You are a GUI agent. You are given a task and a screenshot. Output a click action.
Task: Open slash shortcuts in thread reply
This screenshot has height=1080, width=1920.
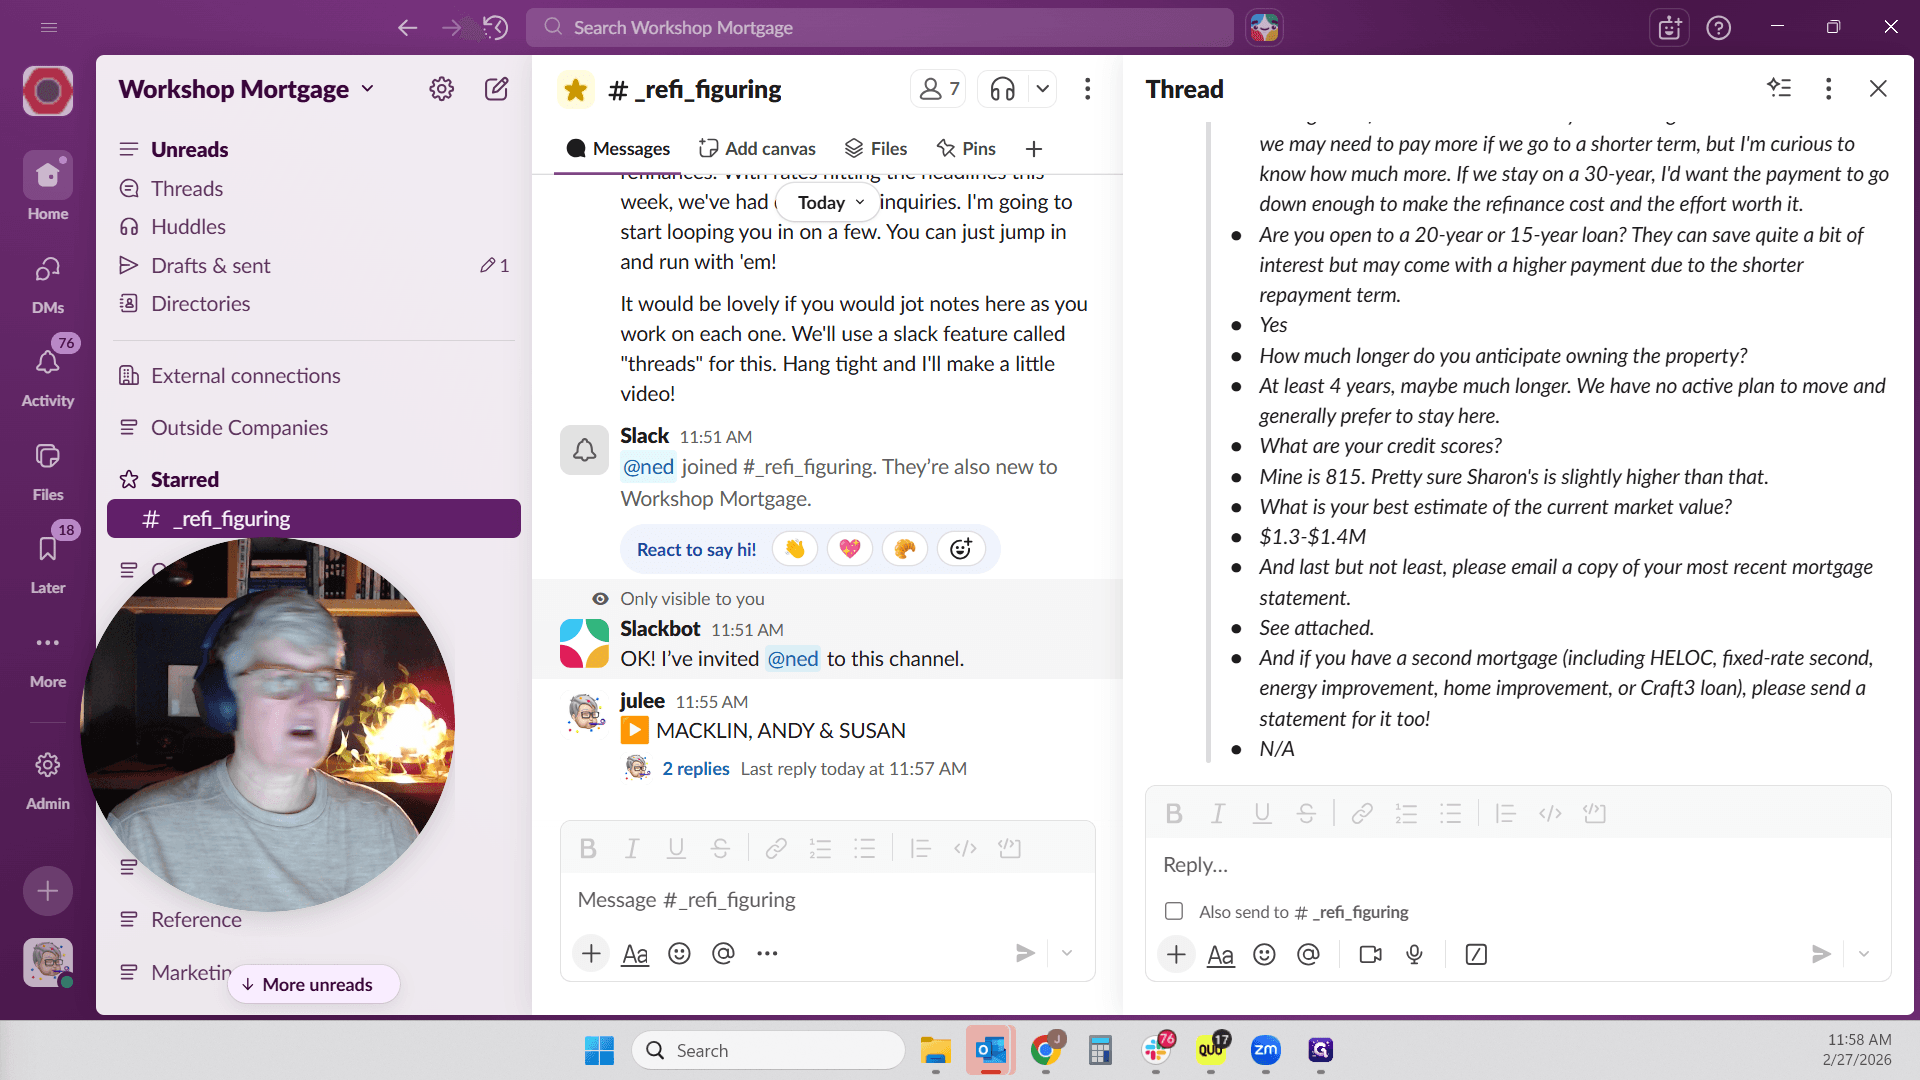point(1476,954)
